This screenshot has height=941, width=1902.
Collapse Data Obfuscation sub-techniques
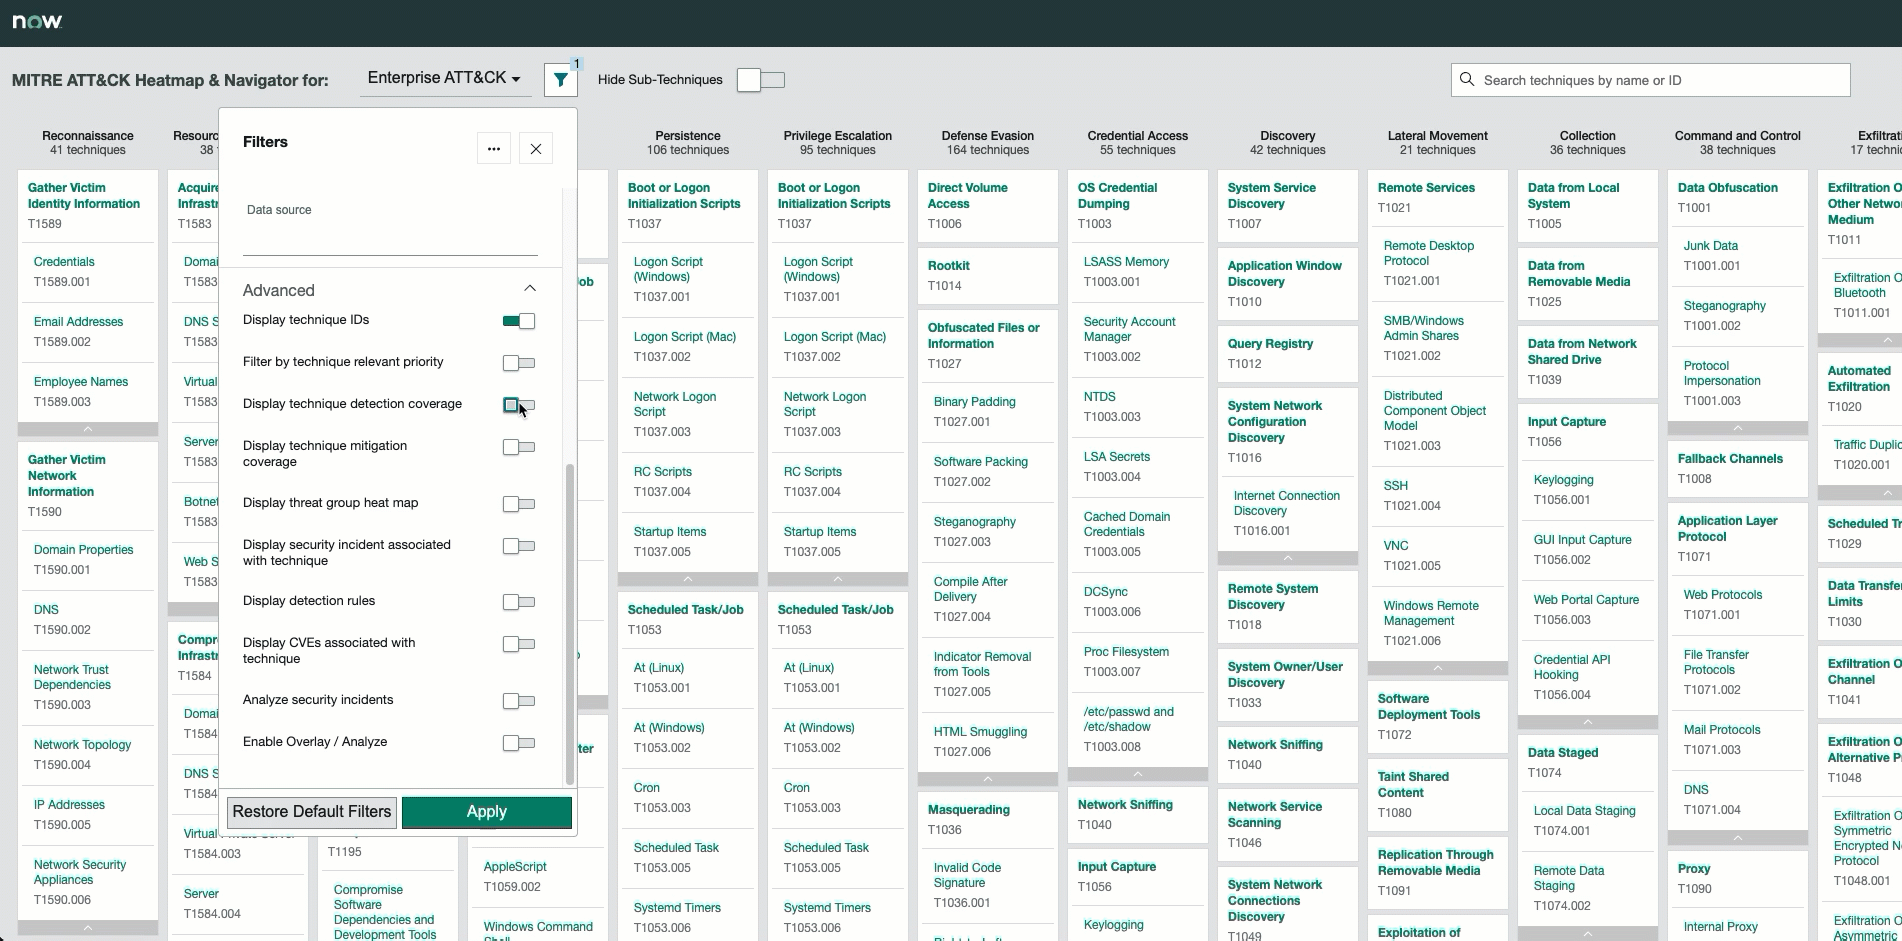point(1738,428)
